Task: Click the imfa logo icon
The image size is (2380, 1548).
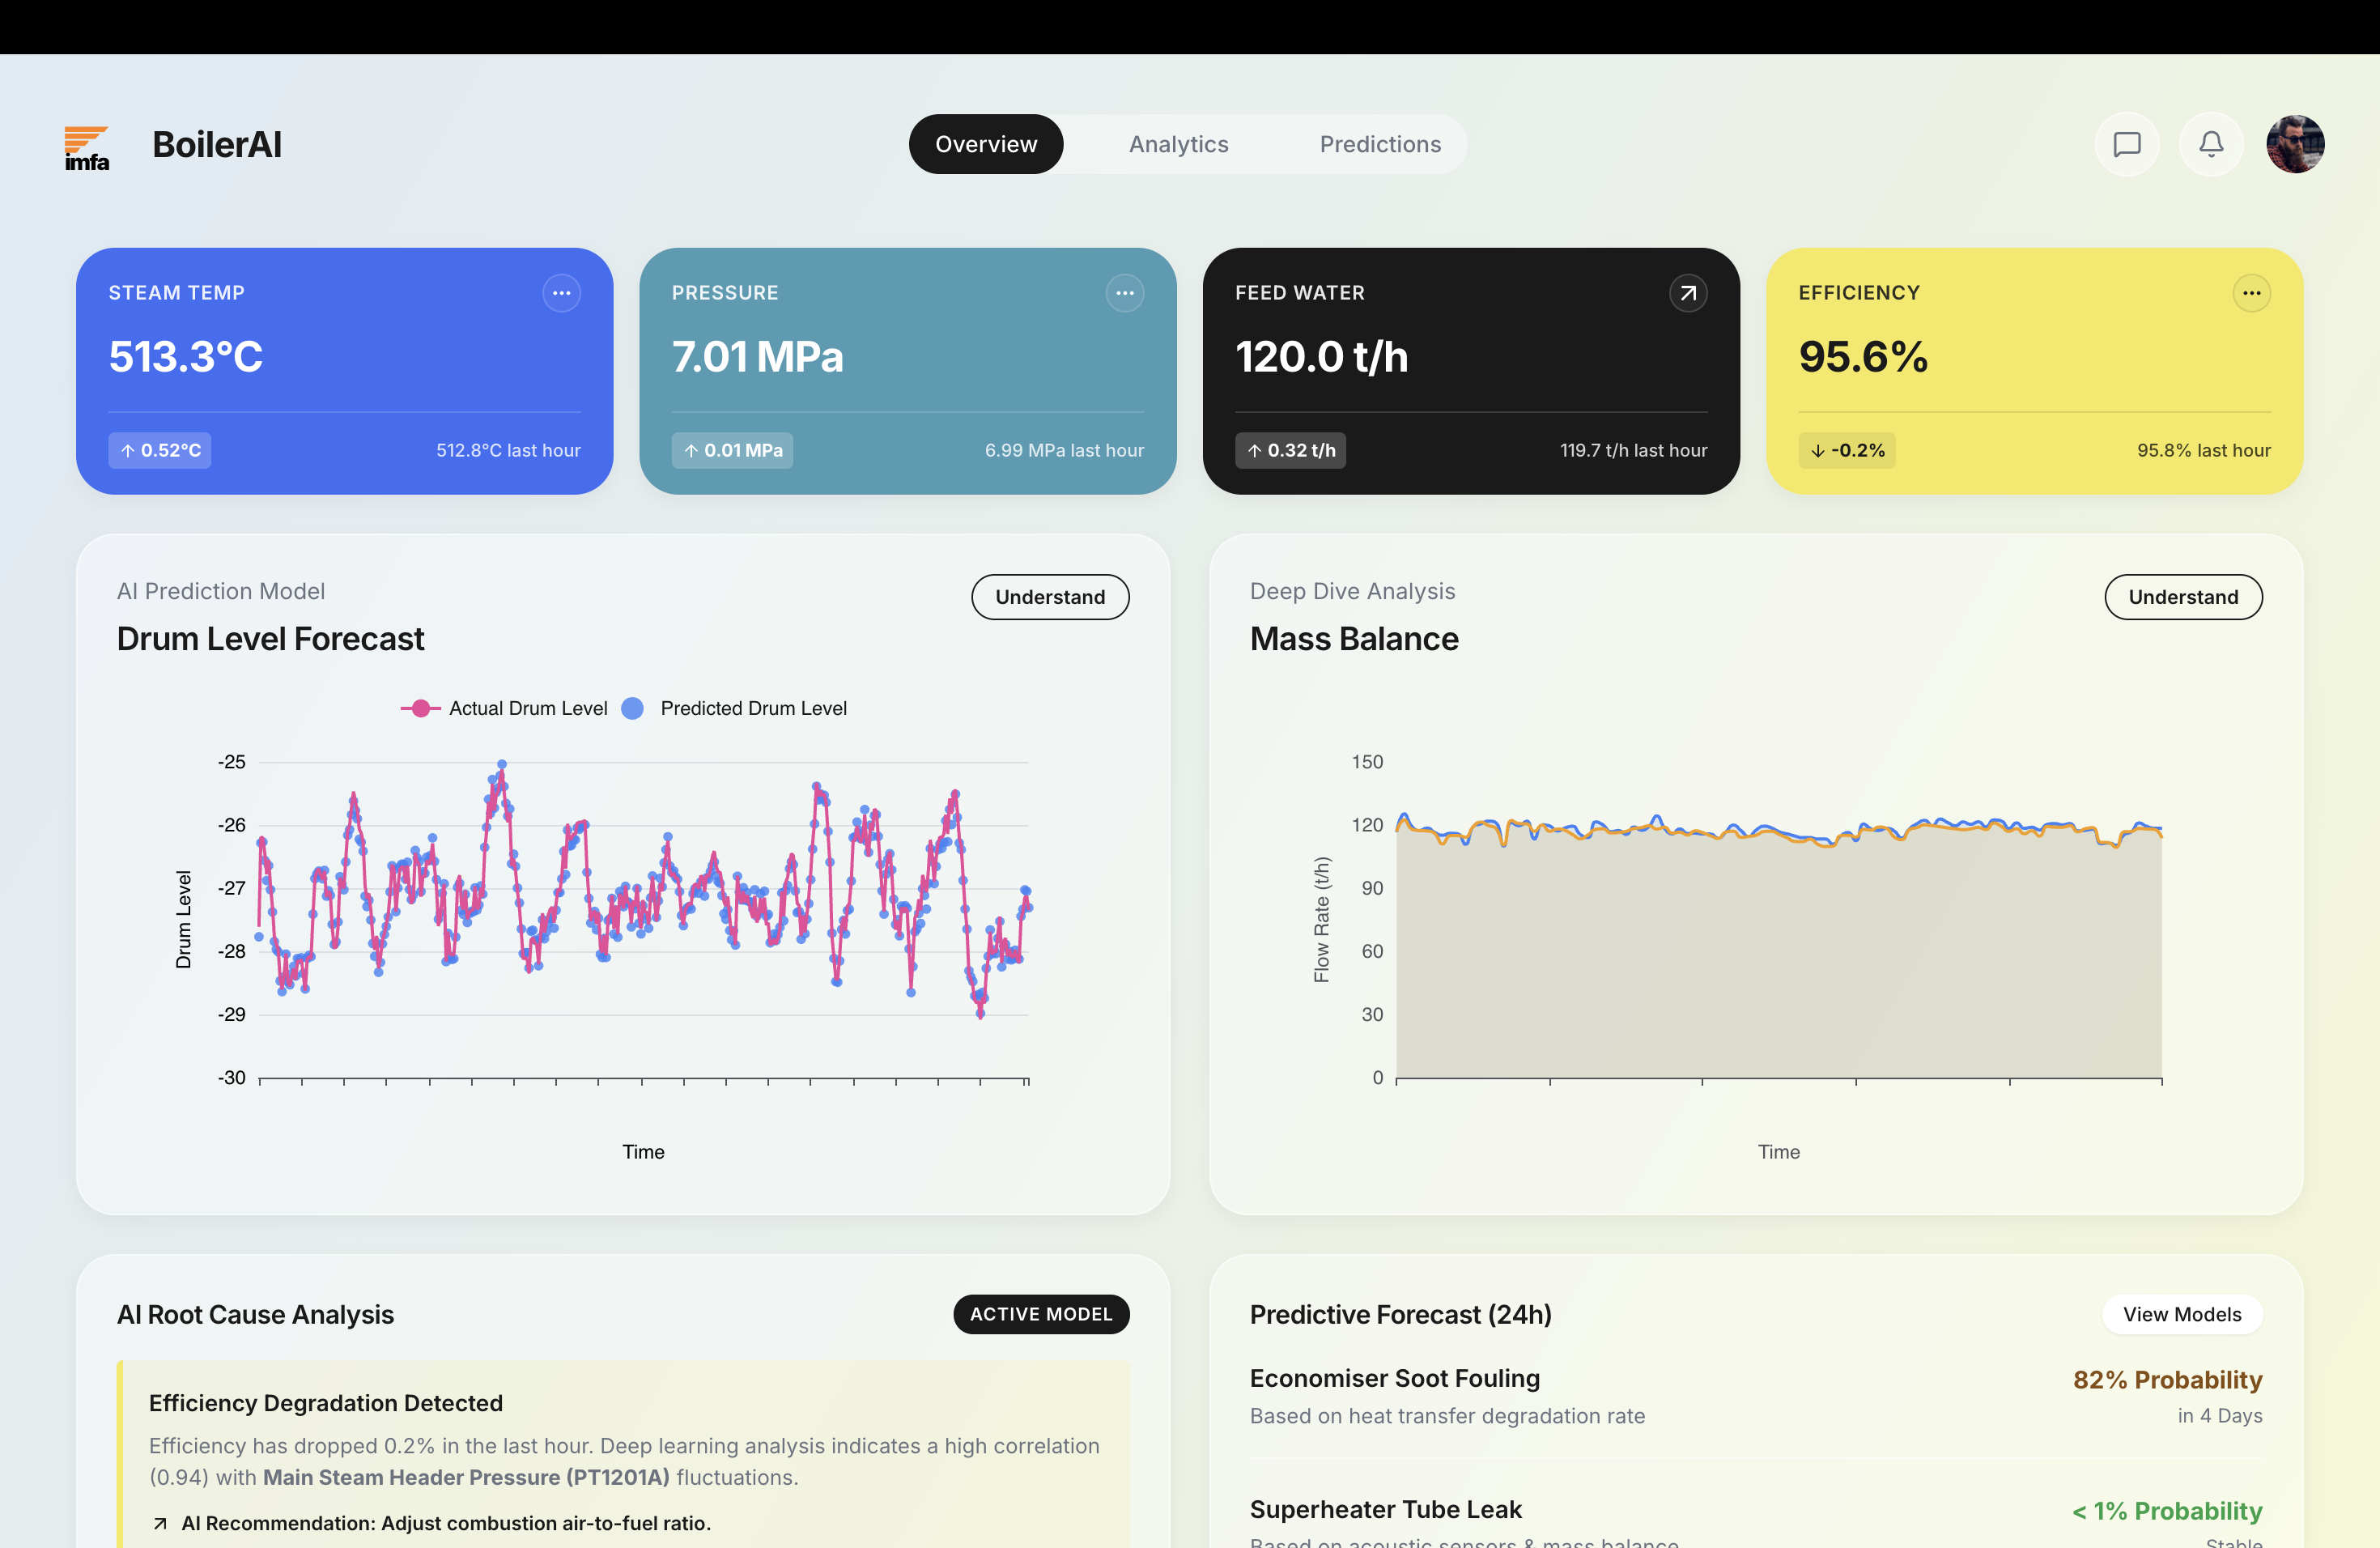Action: point(87,147)
